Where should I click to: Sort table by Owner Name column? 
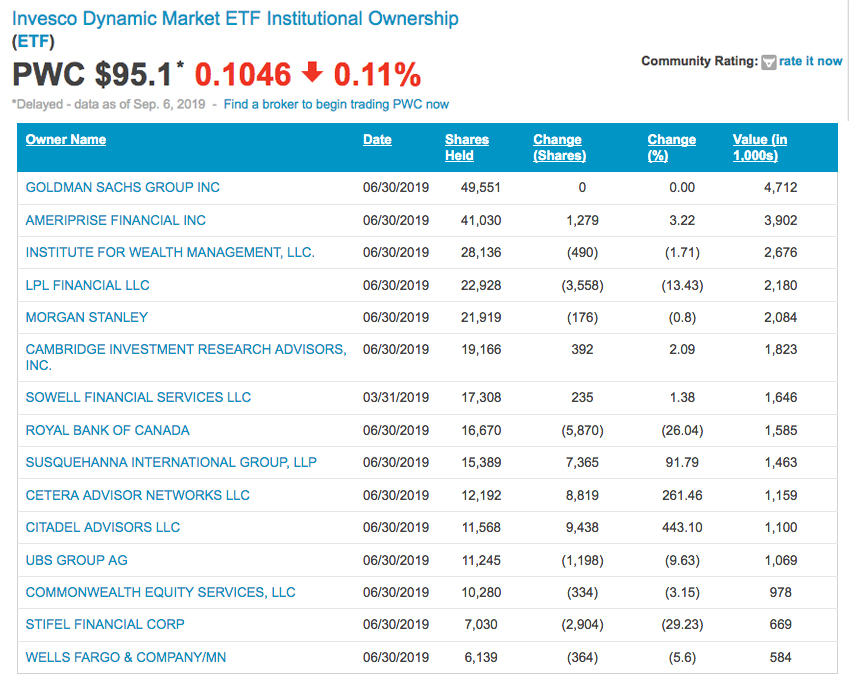66,139
